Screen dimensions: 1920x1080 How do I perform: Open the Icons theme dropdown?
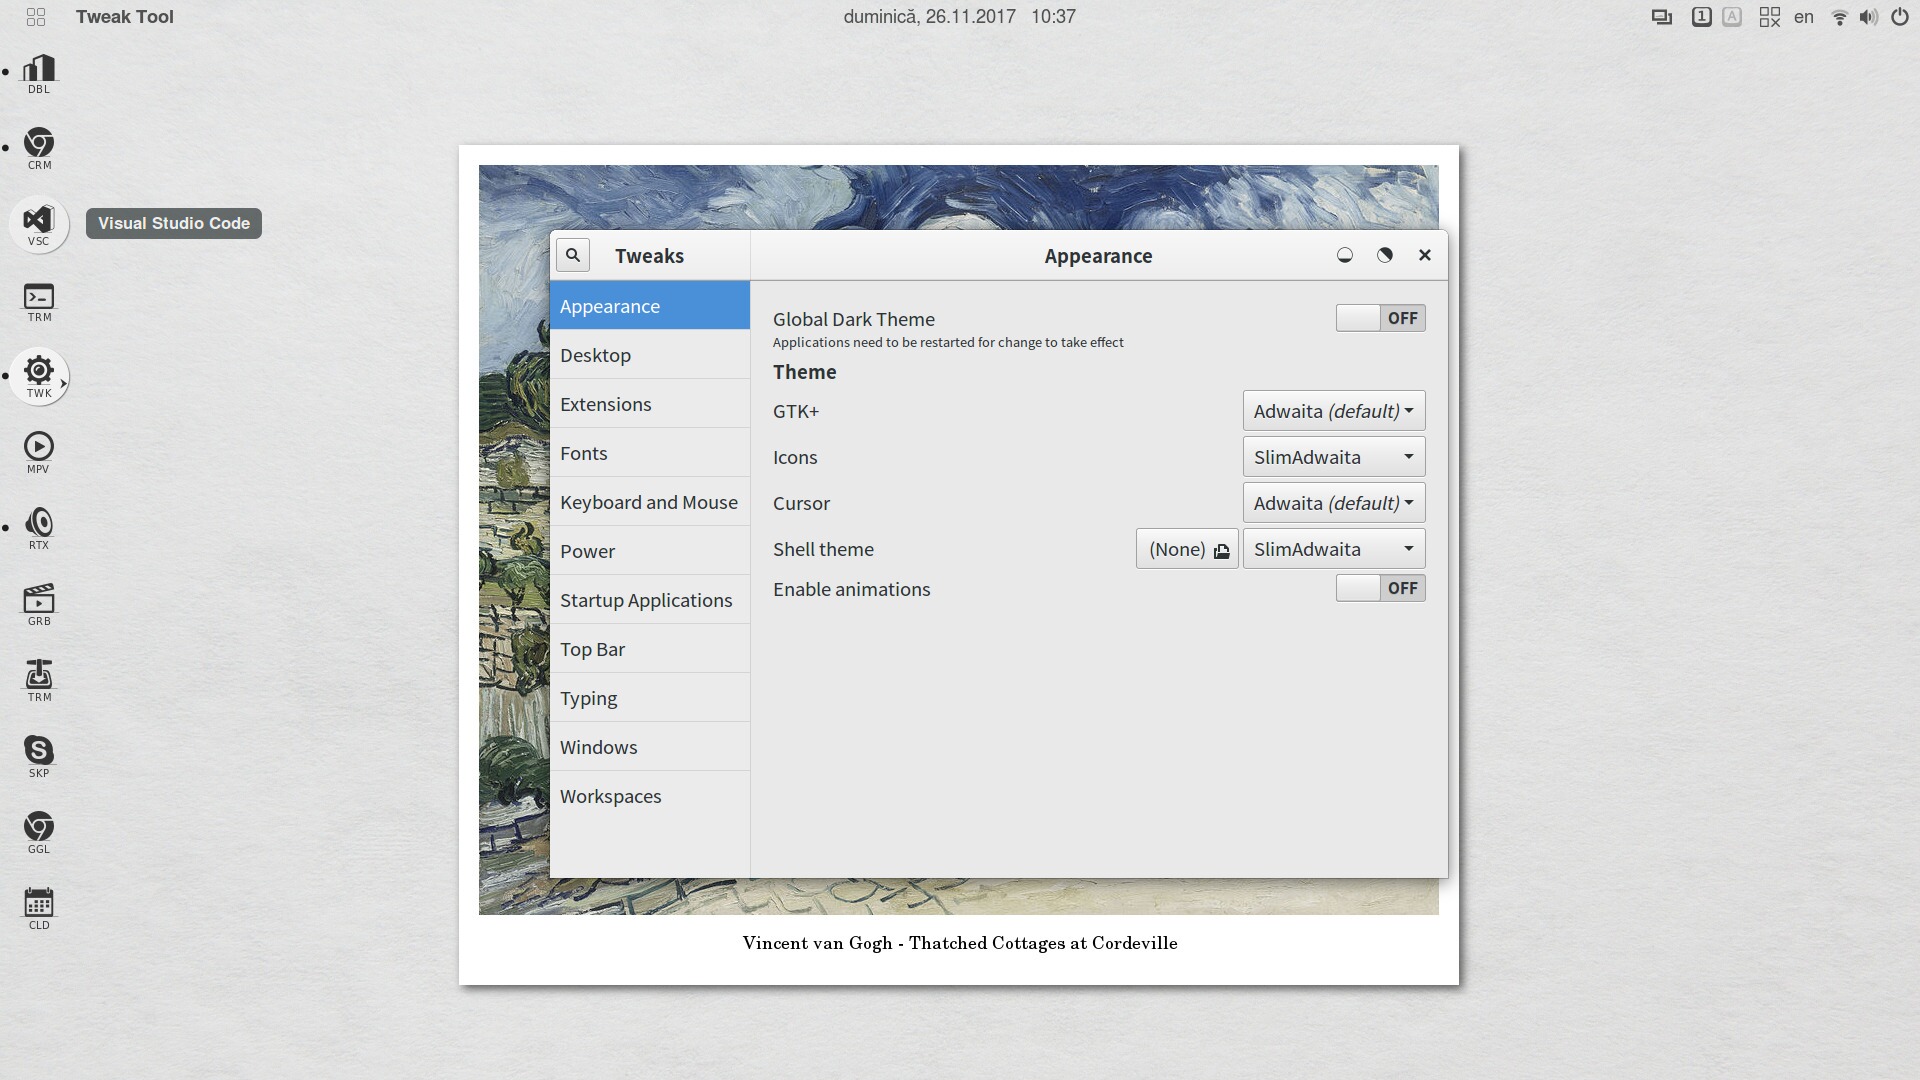[x=1333, y=457]
